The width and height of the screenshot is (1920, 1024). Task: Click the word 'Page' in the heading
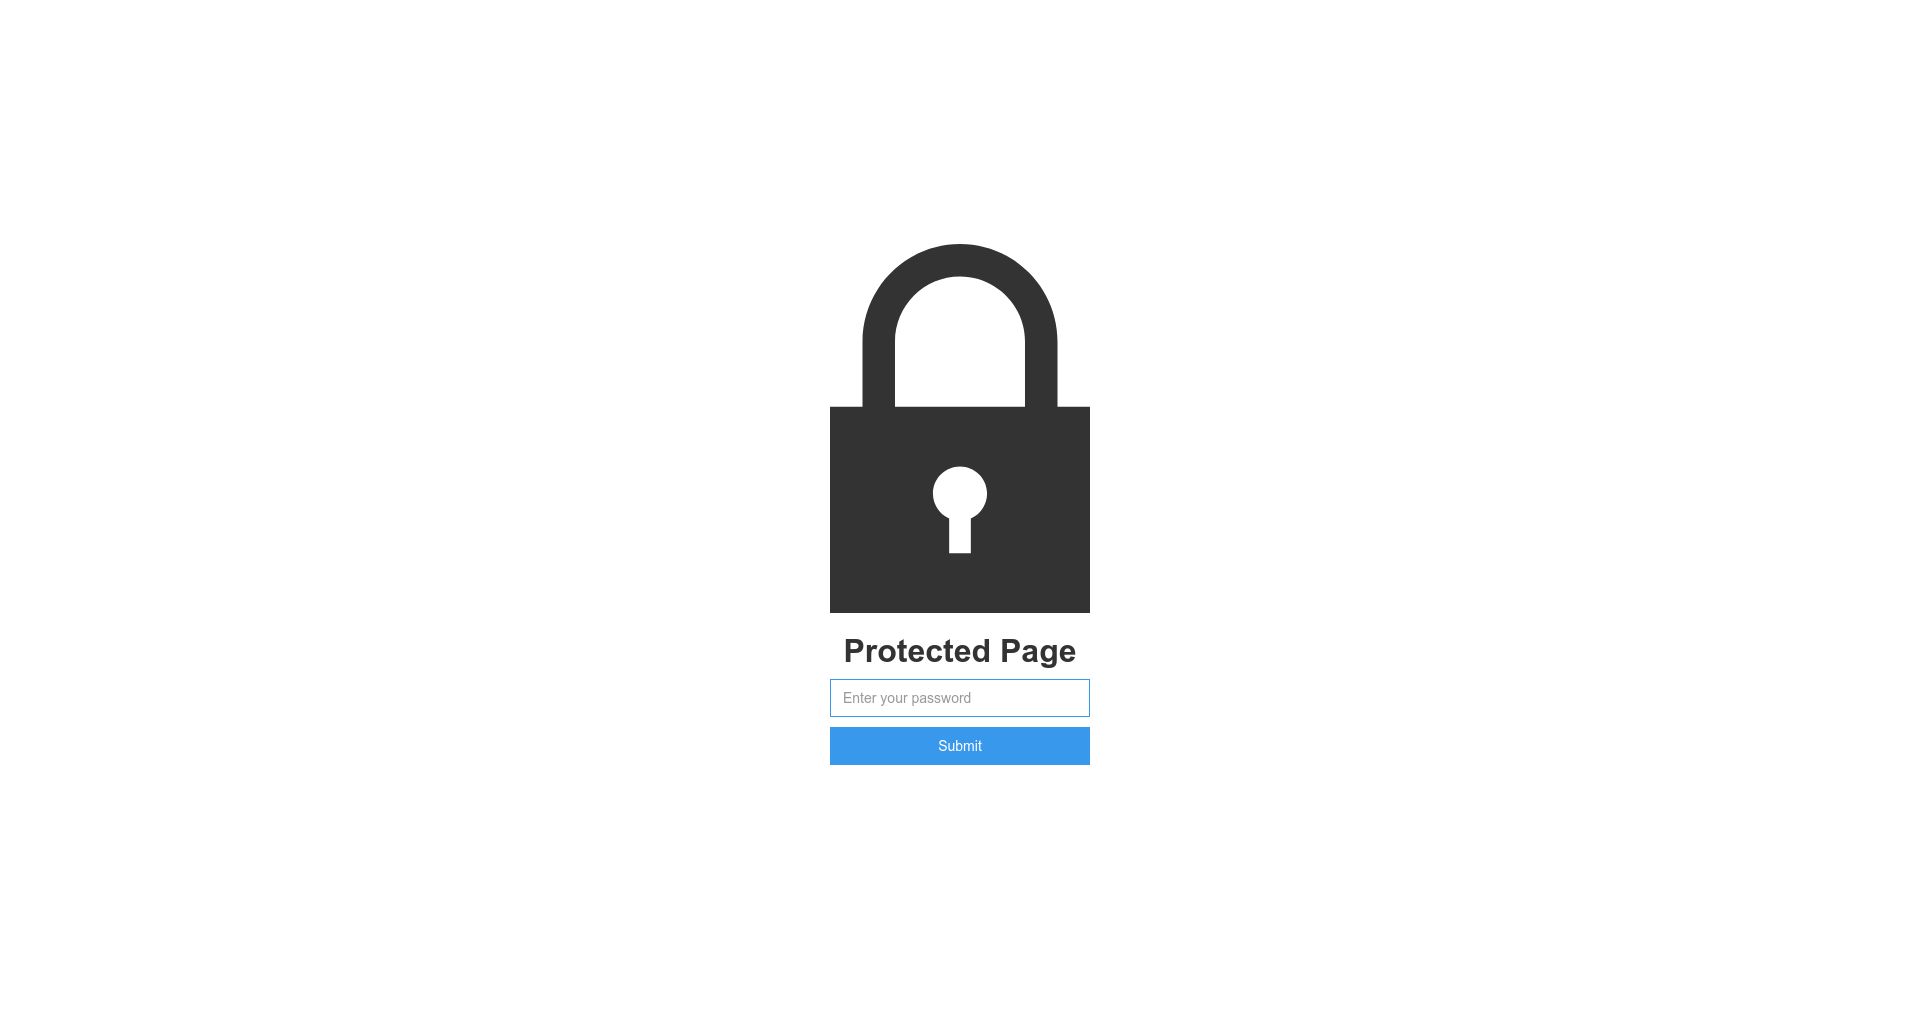[x=1038, y=652]
